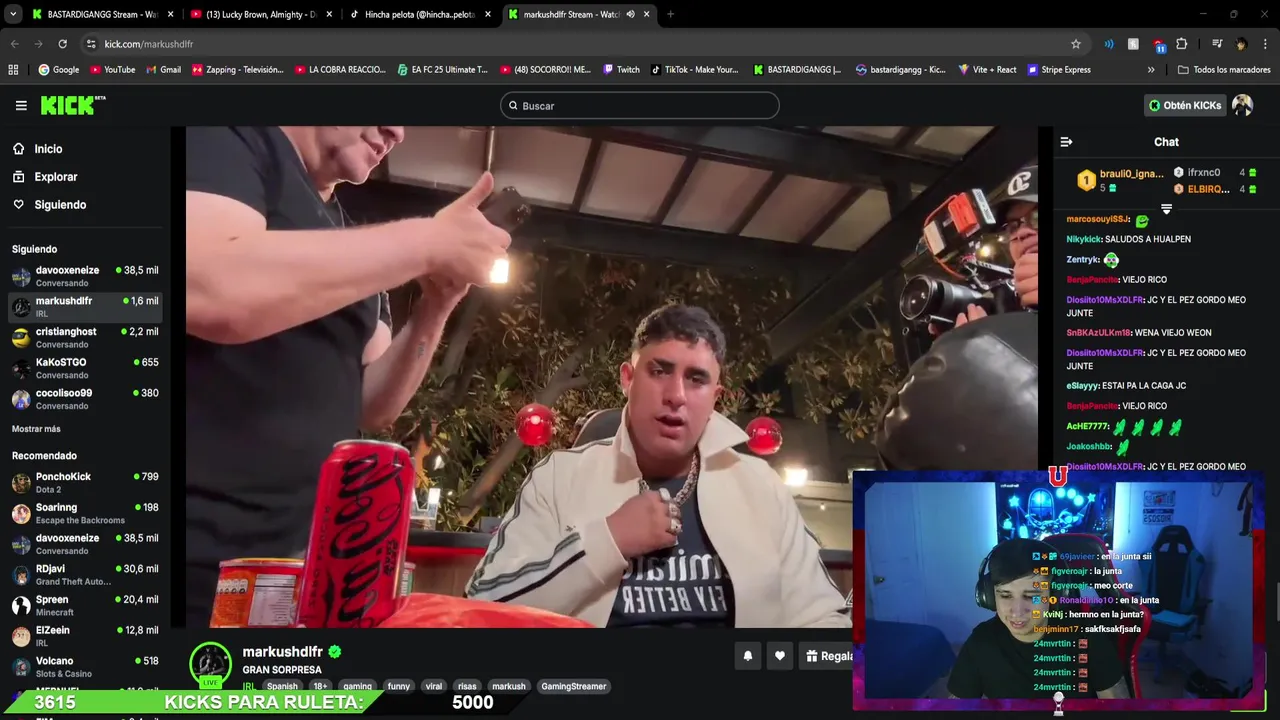Image resolution: width=1280 pixels, height=720 pixels.
Task: Open the Kick hamburger menu
Action: pyautogui.click(x=21, y=105)
